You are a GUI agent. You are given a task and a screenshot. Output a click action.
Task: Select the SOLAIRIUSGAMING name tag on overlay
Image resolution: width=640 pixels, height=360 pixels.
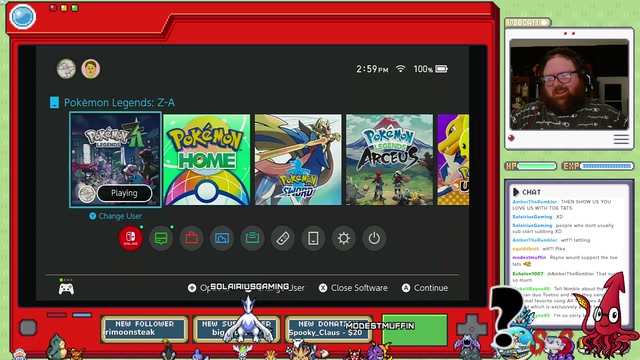[249, 287]
